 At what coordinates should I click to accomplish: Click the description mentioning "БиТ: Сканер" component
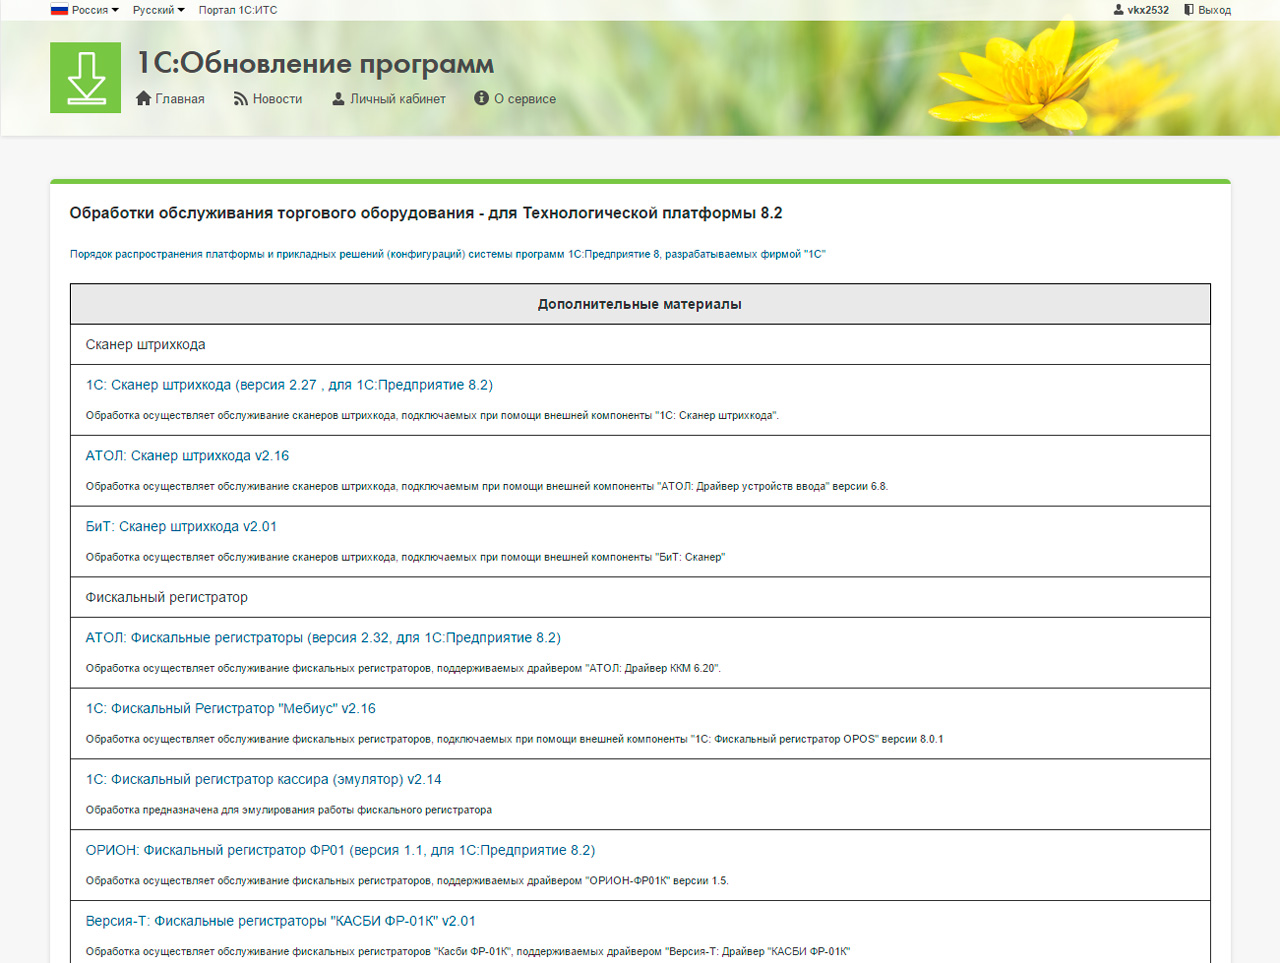point(405,558)
